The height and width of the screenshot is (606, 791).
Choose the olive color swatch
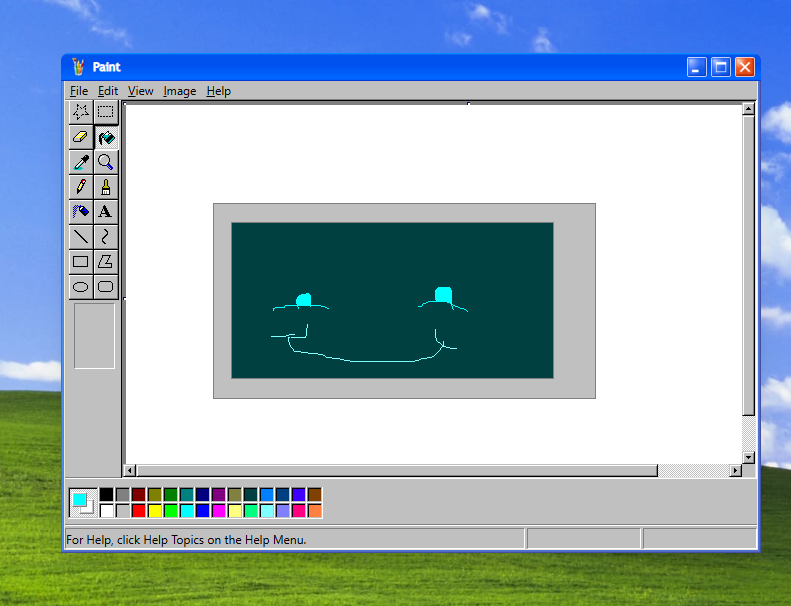[x=155, y=494]
